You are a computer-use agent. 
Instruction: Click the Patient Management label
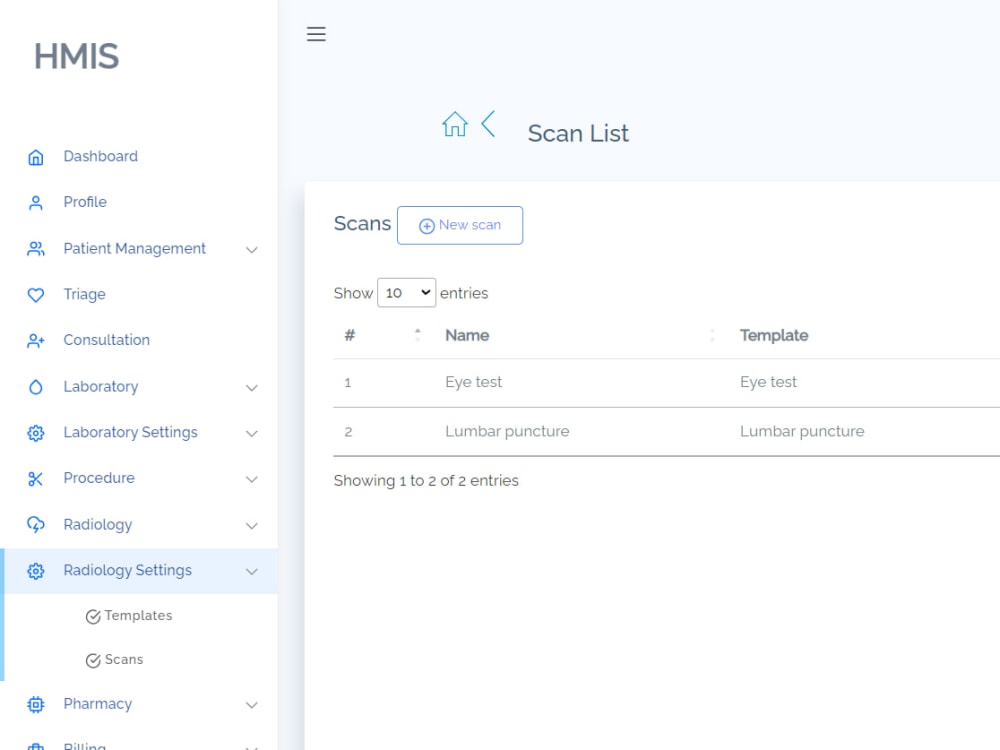point(135,249)
